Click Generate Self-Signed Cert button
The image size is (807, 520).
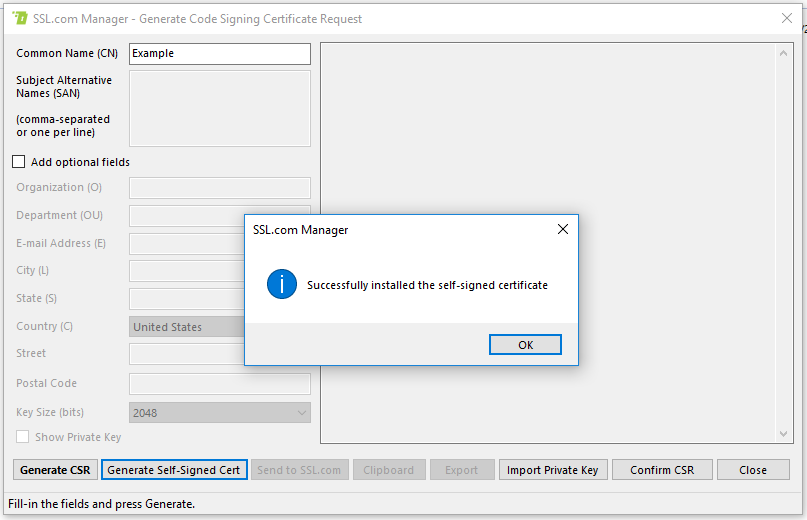click(x=174, y=470)
